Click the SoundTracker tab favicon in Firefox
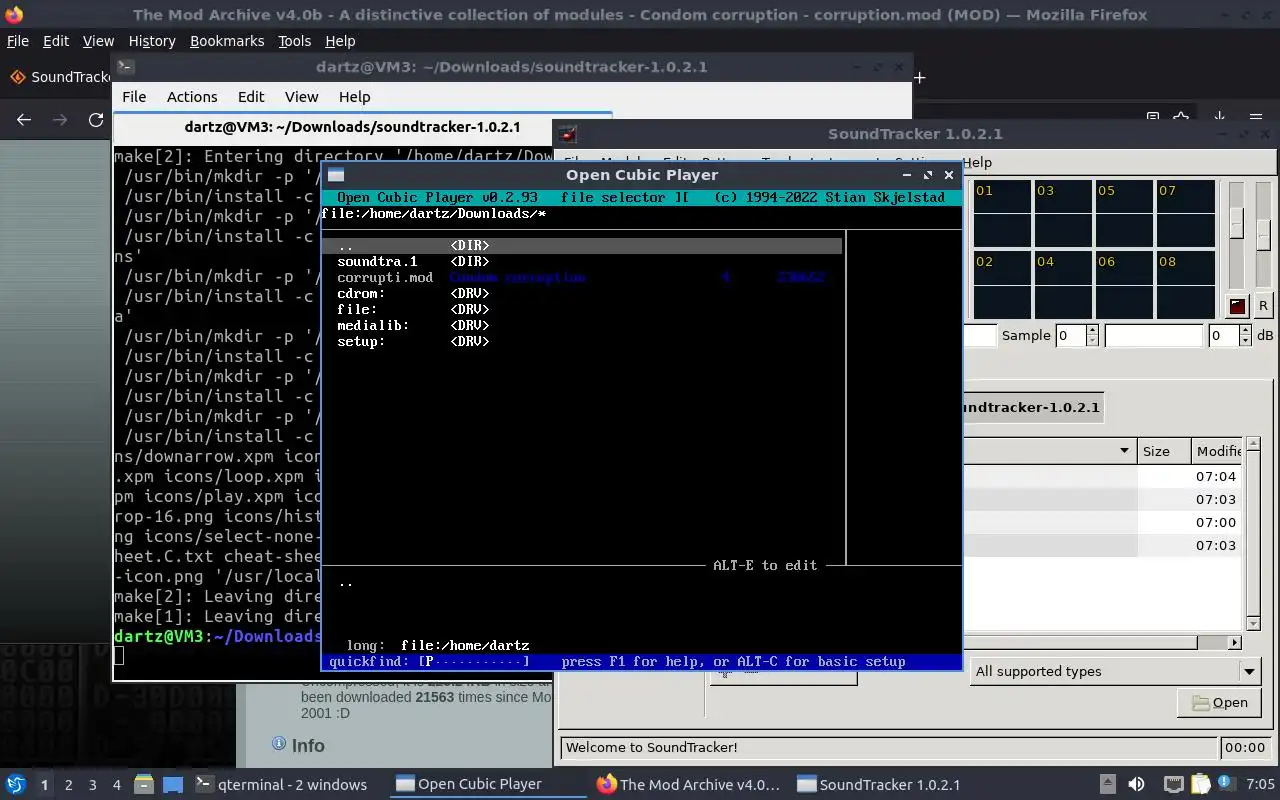This screenshot has width=1280, height=800. 17,77
